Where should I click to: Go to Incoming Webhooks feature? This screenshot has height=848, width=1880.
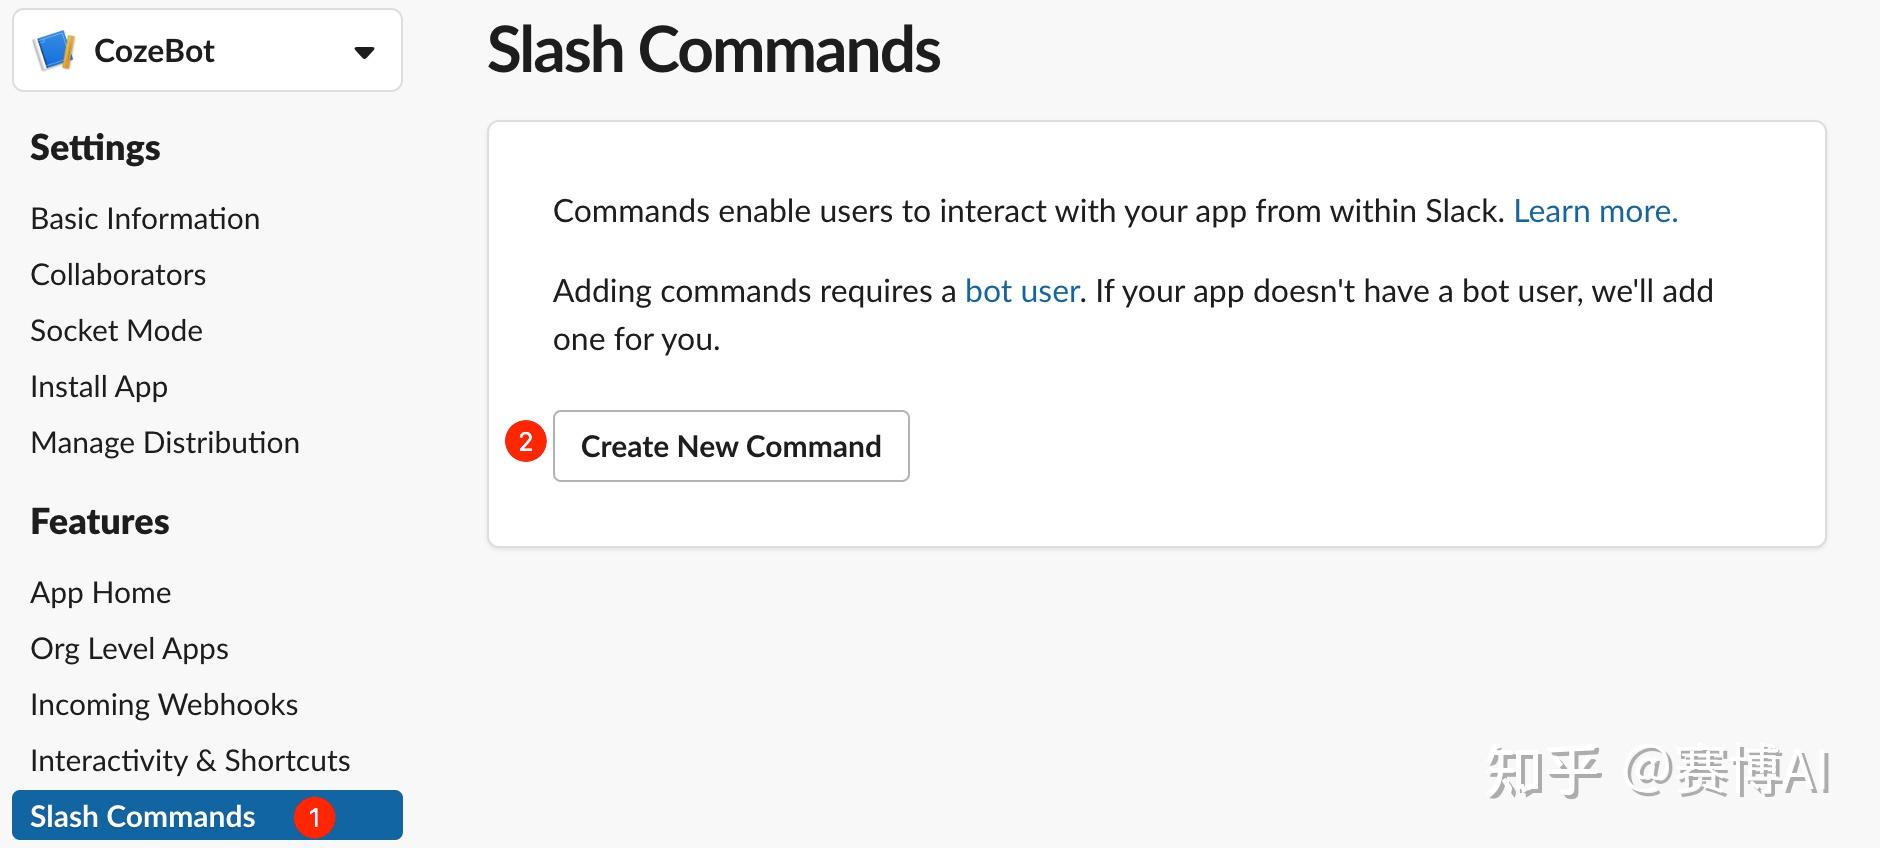point(164,705)
